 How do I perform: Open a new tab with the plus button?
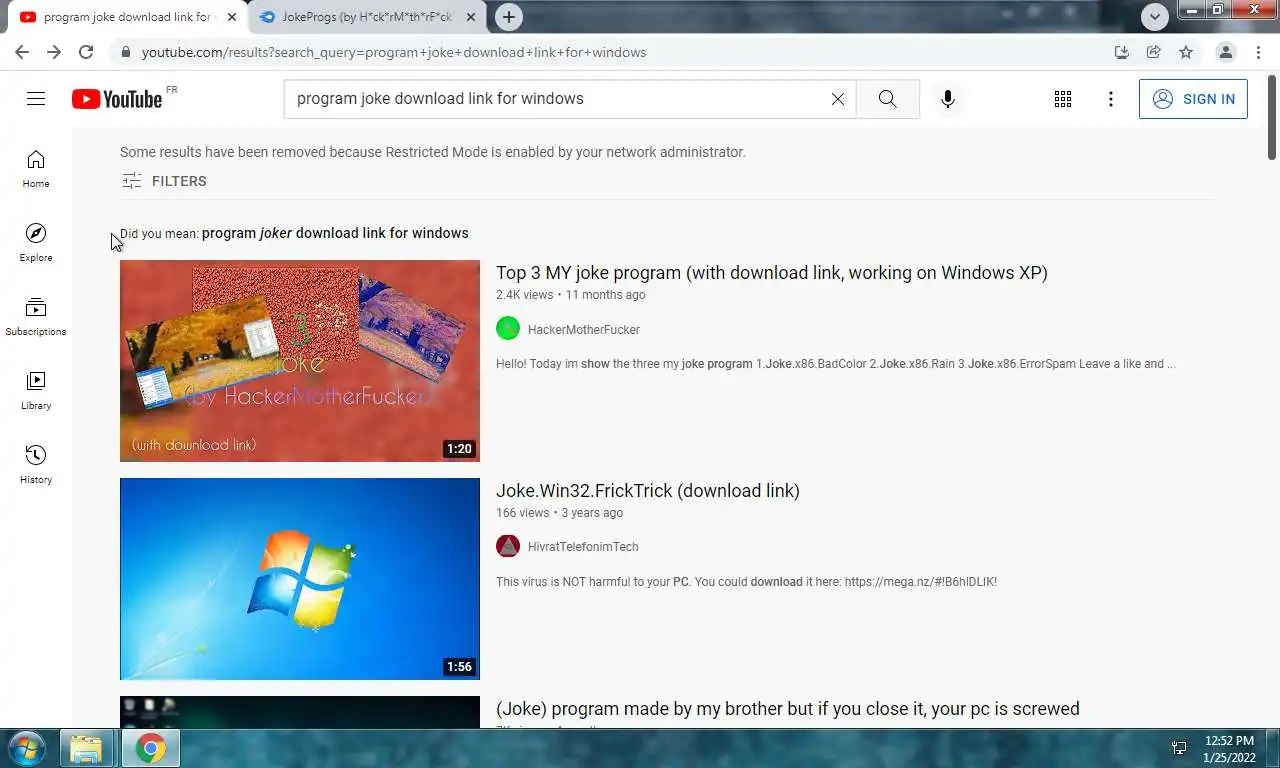pyautogui.click(x=509, y=17)
